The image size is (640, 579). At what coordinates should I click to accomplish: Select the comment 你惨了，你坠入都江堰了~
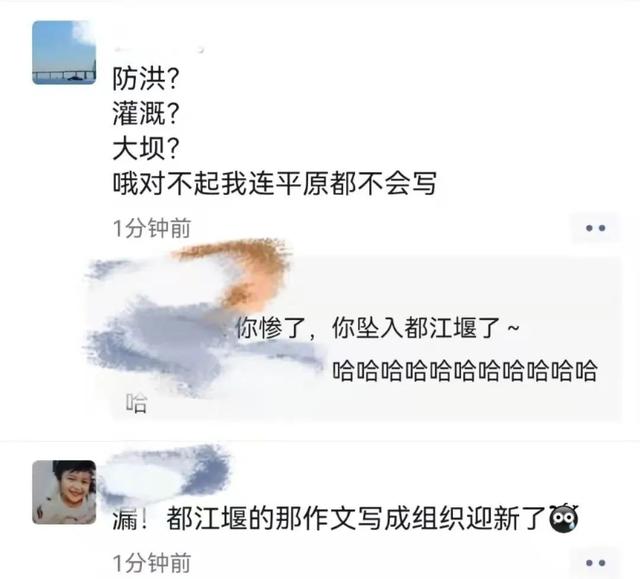[378, 328]
